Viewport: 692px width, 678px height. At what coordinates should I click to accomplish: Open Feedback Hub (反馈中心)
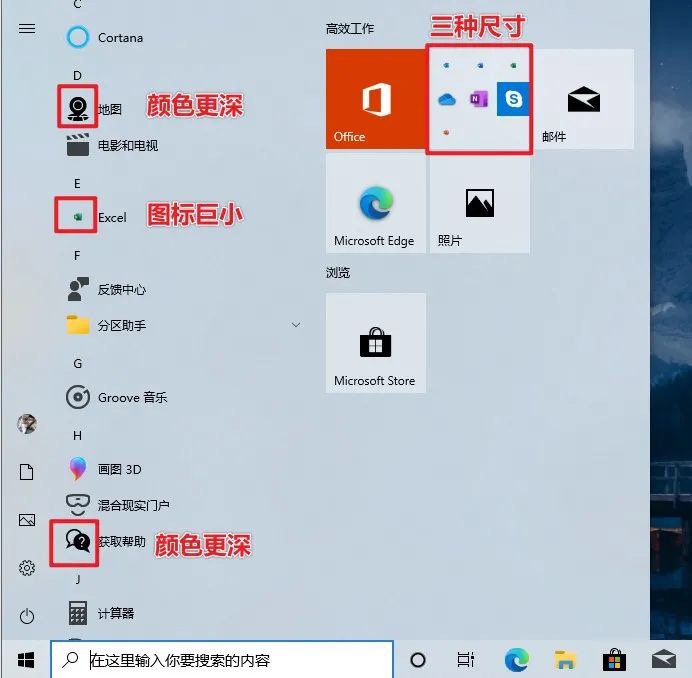pos(106,290)
